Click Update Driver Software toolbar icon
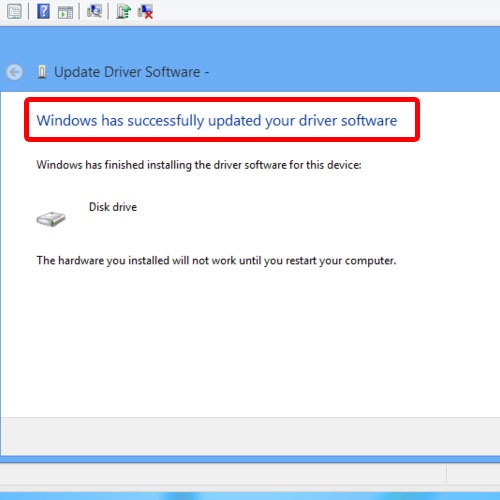Image resolution: width=500 pixels, height=500 pixels. click(123, 11)
